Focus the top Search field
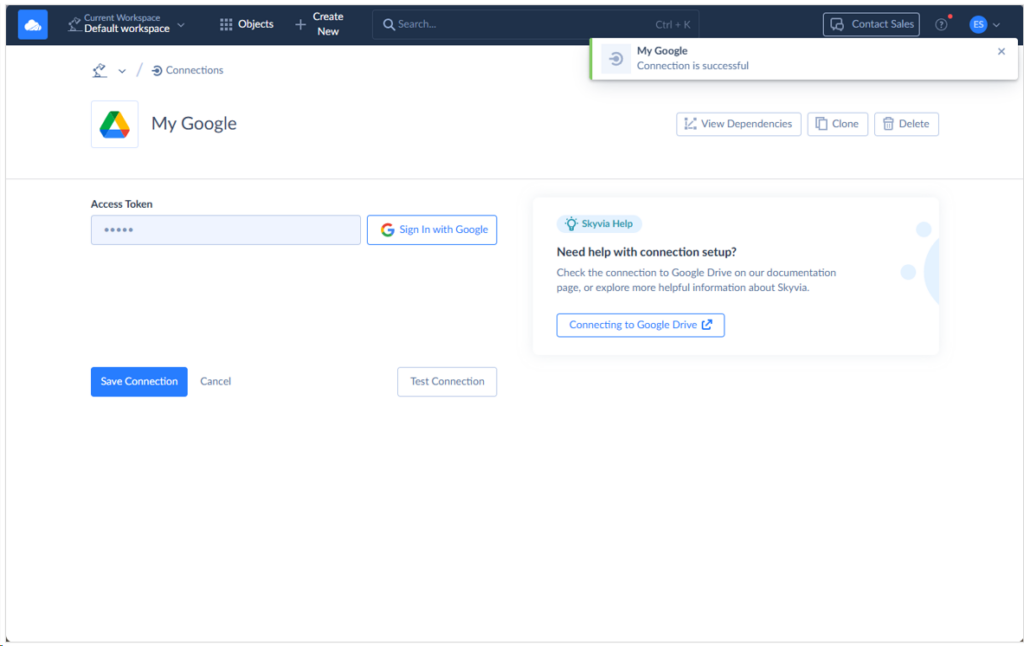 click(536, 24)
